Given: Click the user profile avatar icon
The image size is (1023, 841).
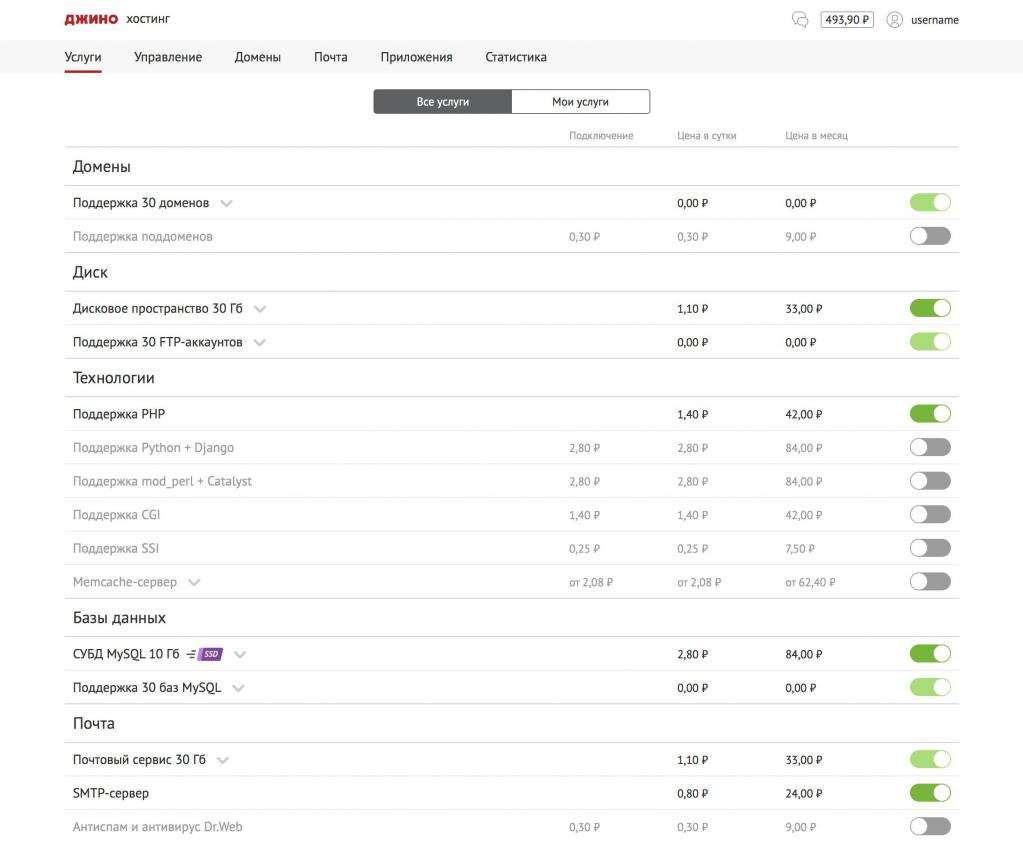Looking at the screenshot, I should [x=894, y=20].
